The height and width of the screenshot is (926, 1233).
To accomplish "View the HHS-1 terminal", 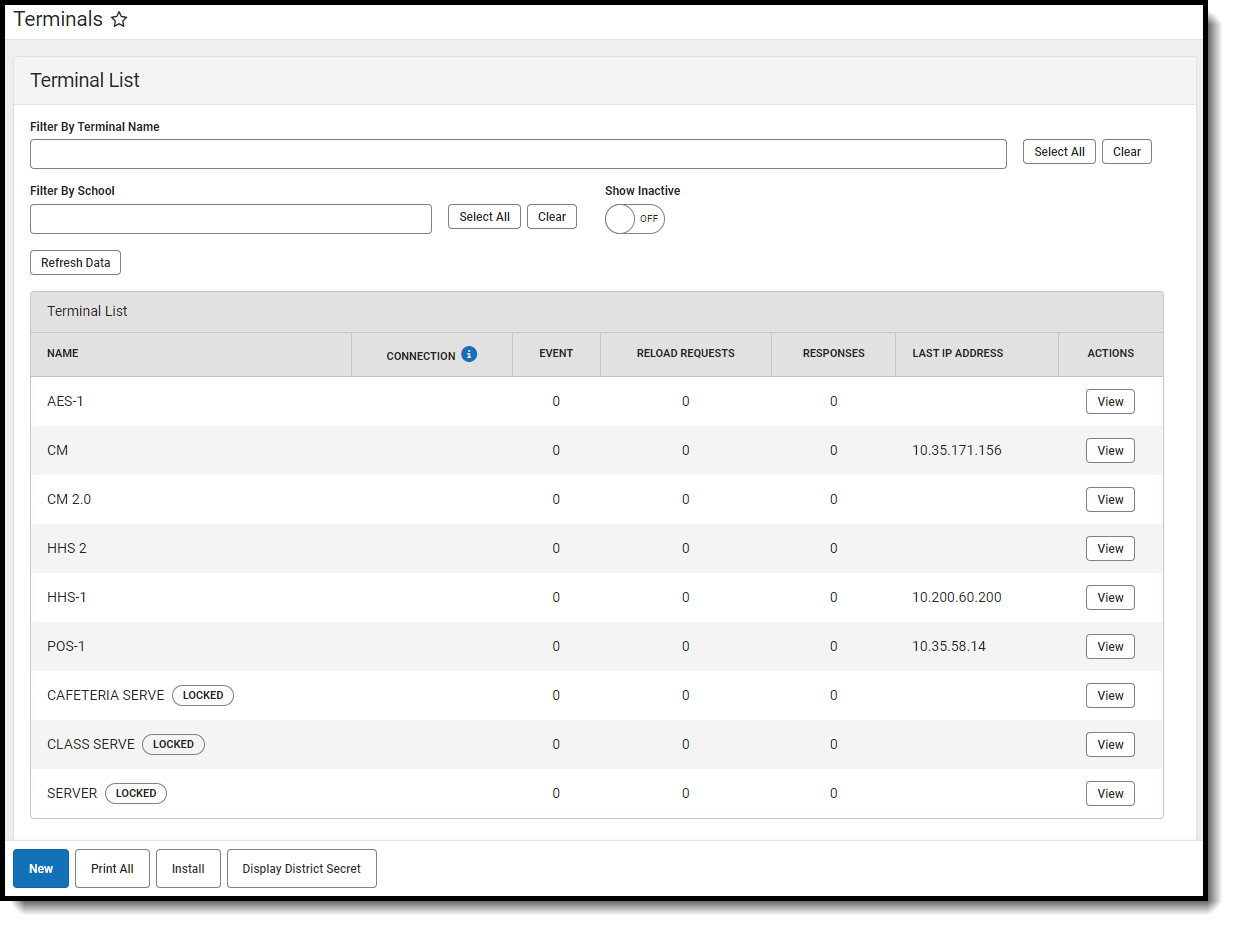I will pyautogui.click(x=1110, y=598).
